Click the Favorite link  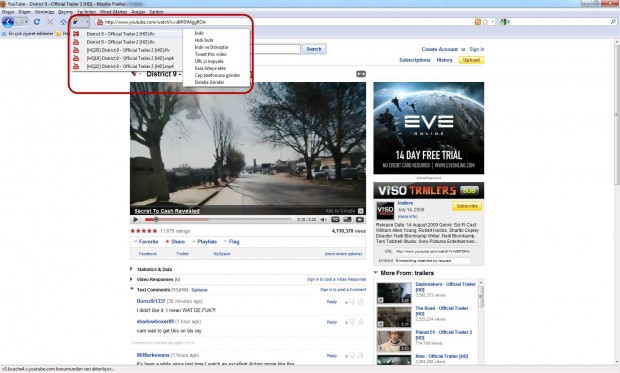[x=148, y=242]
